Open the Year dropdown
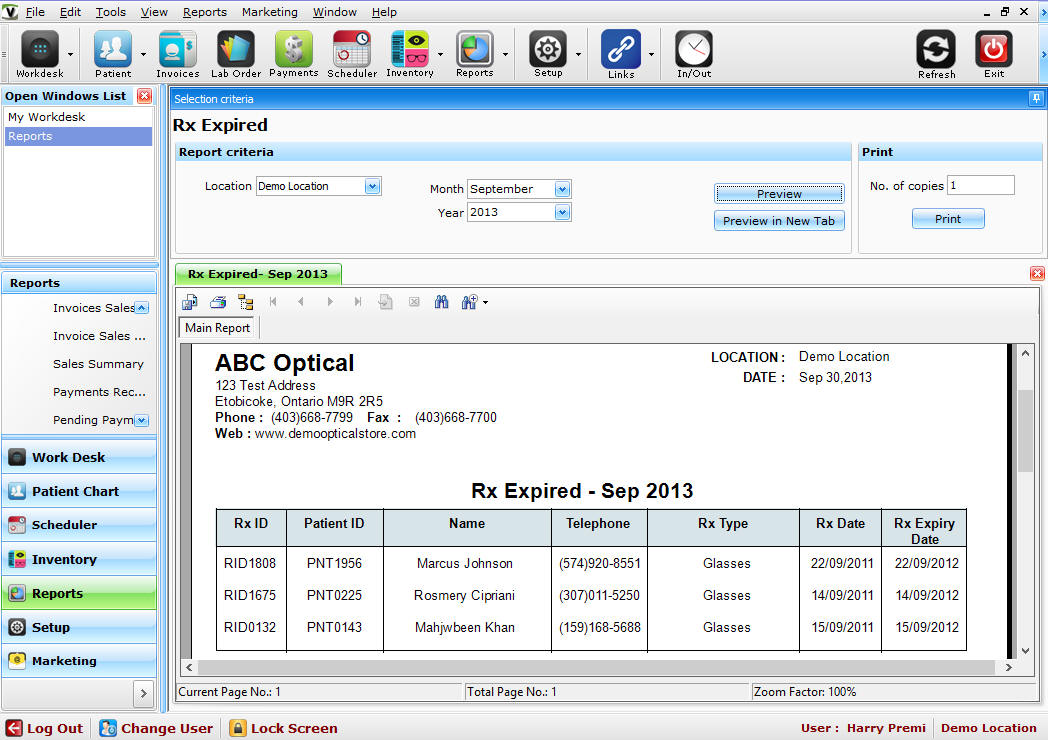The image size is (1048, 740). (x=562, y=212)
